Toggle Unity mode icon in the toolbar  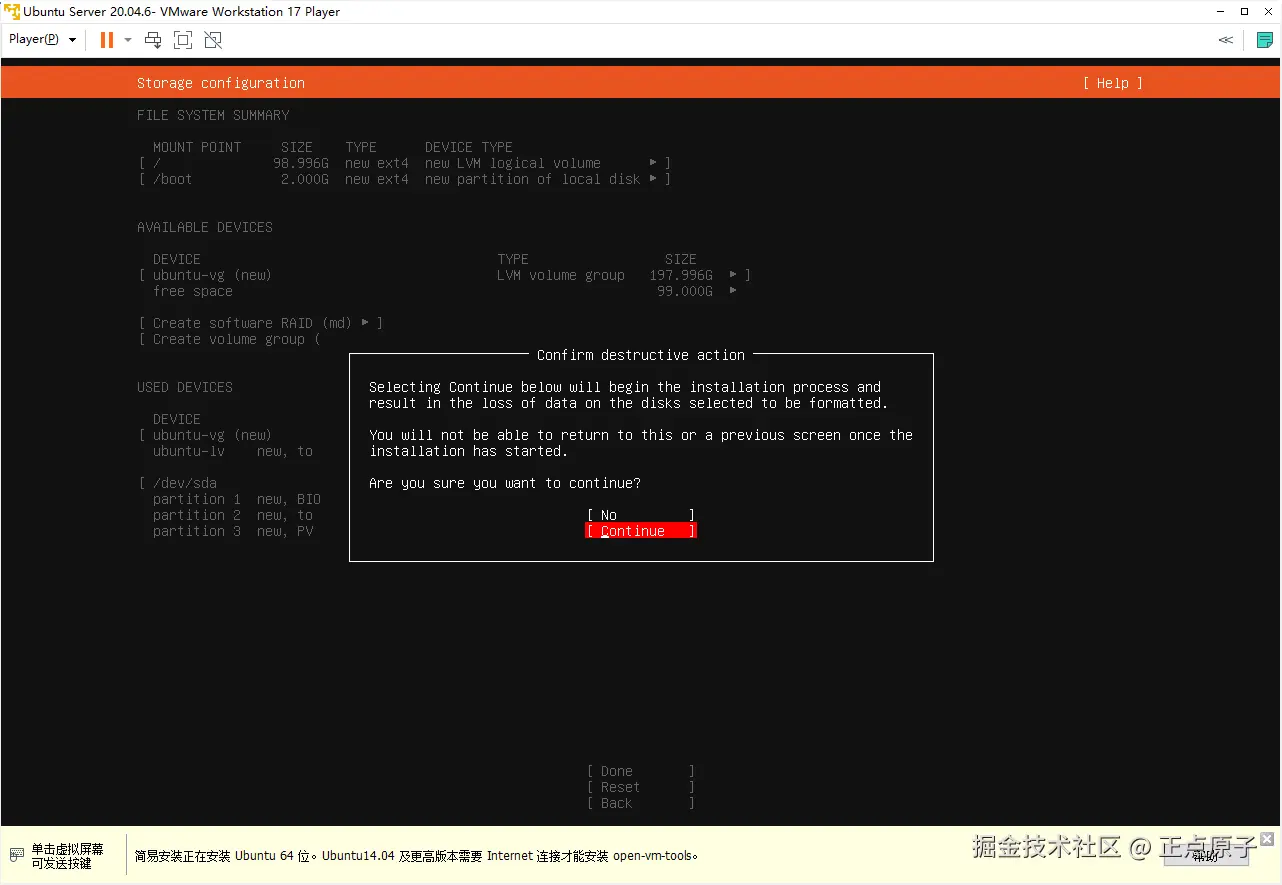click(213, 40)
